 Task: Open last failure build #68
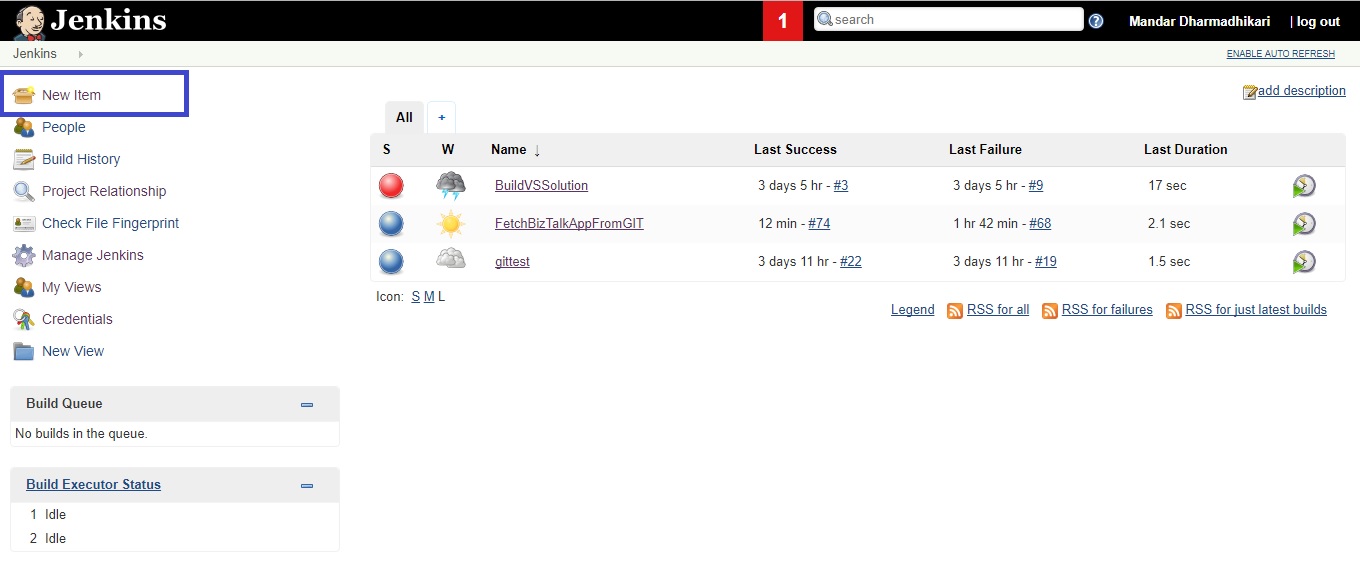1040,223
